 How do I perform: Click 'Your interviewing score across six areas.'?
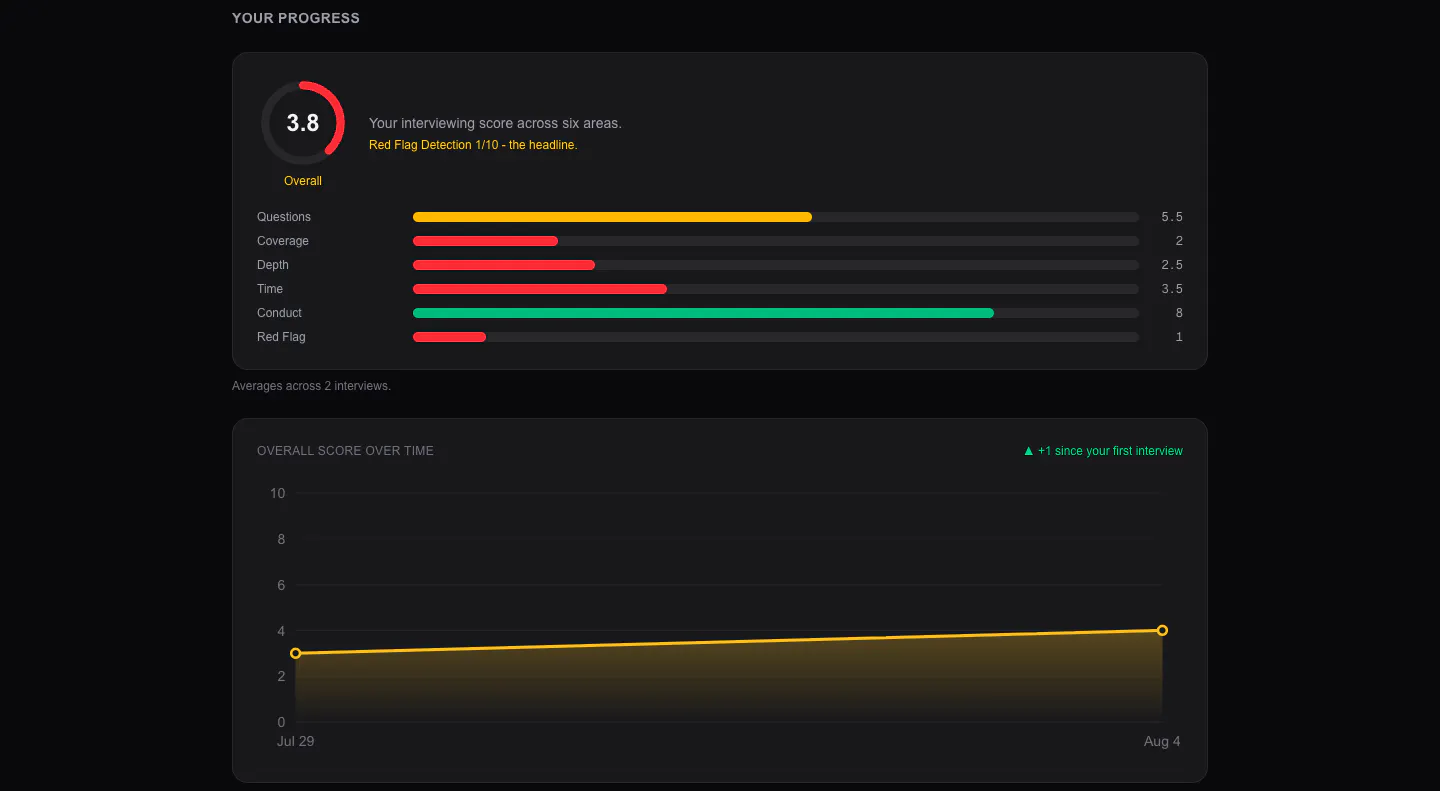point(495,123)
